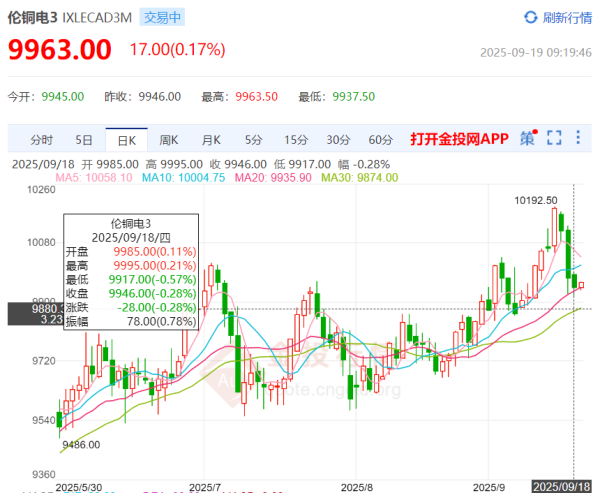The height and width of the screenshot is (493, 600).
Task: Click the 10080 y-axis price label
Action: [41, 242]
